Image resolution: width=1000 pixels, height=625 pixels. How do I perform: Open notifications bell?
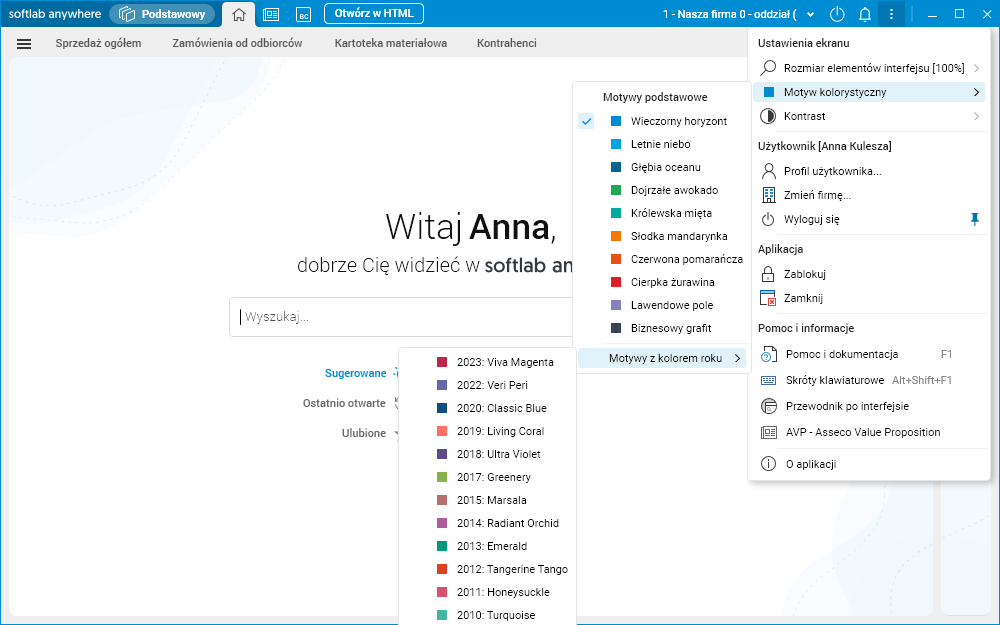coord(865,14)
